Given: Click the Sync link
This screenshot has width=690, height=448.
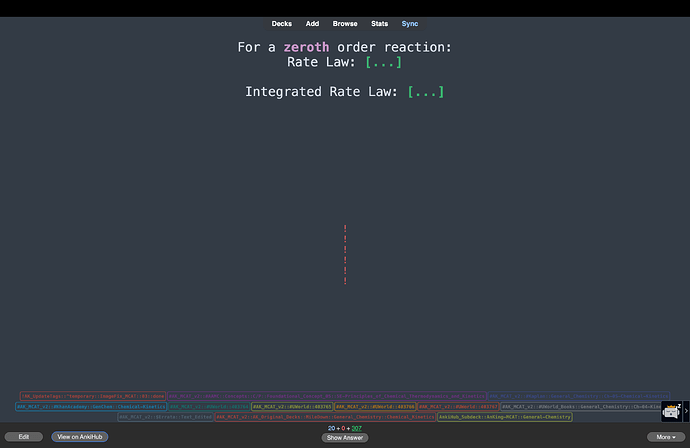Looking at the screenshot, I should pos(410,24).
